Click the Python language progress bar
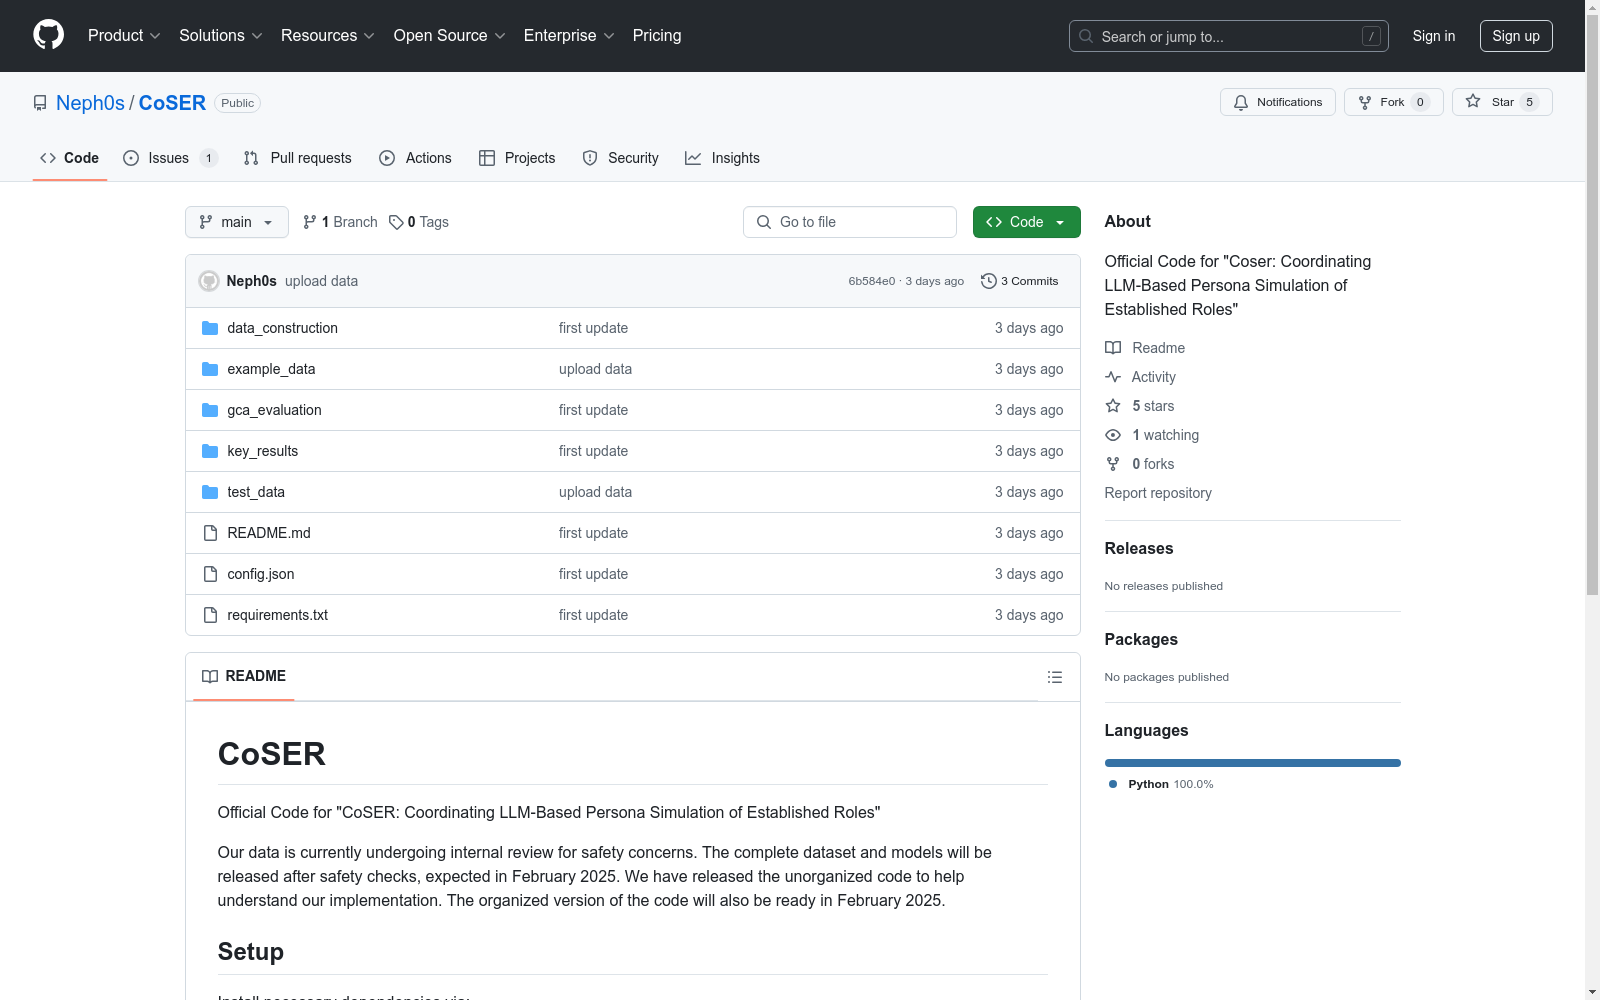The image size is (1600, 1000). (x=1253, y=763)
